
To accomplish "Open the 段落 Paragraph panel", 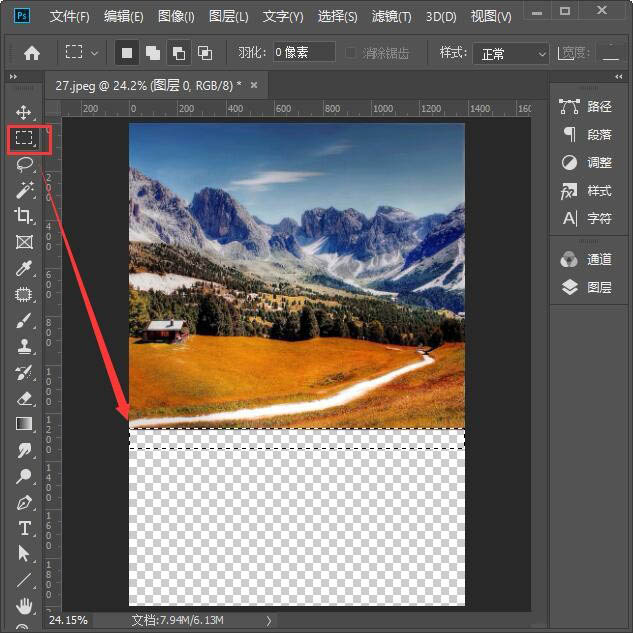I will [586, 134].
